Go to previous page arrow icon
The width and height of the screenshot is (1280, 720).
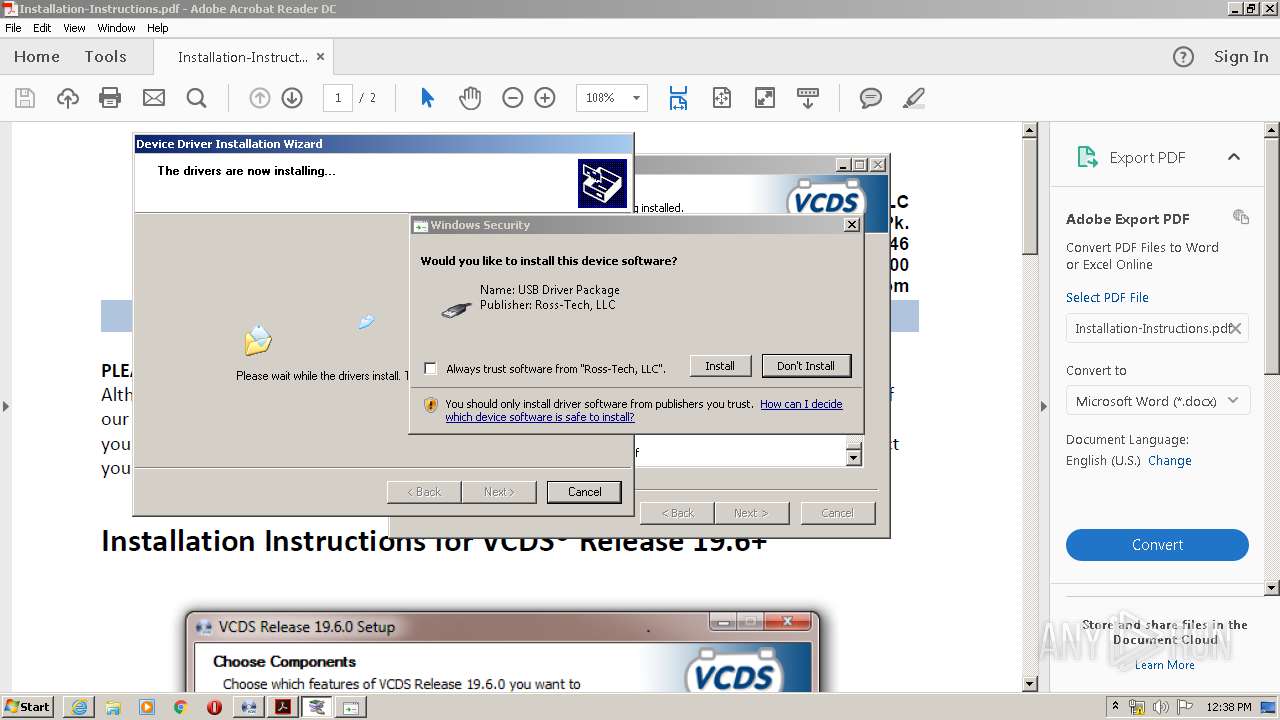260,98
